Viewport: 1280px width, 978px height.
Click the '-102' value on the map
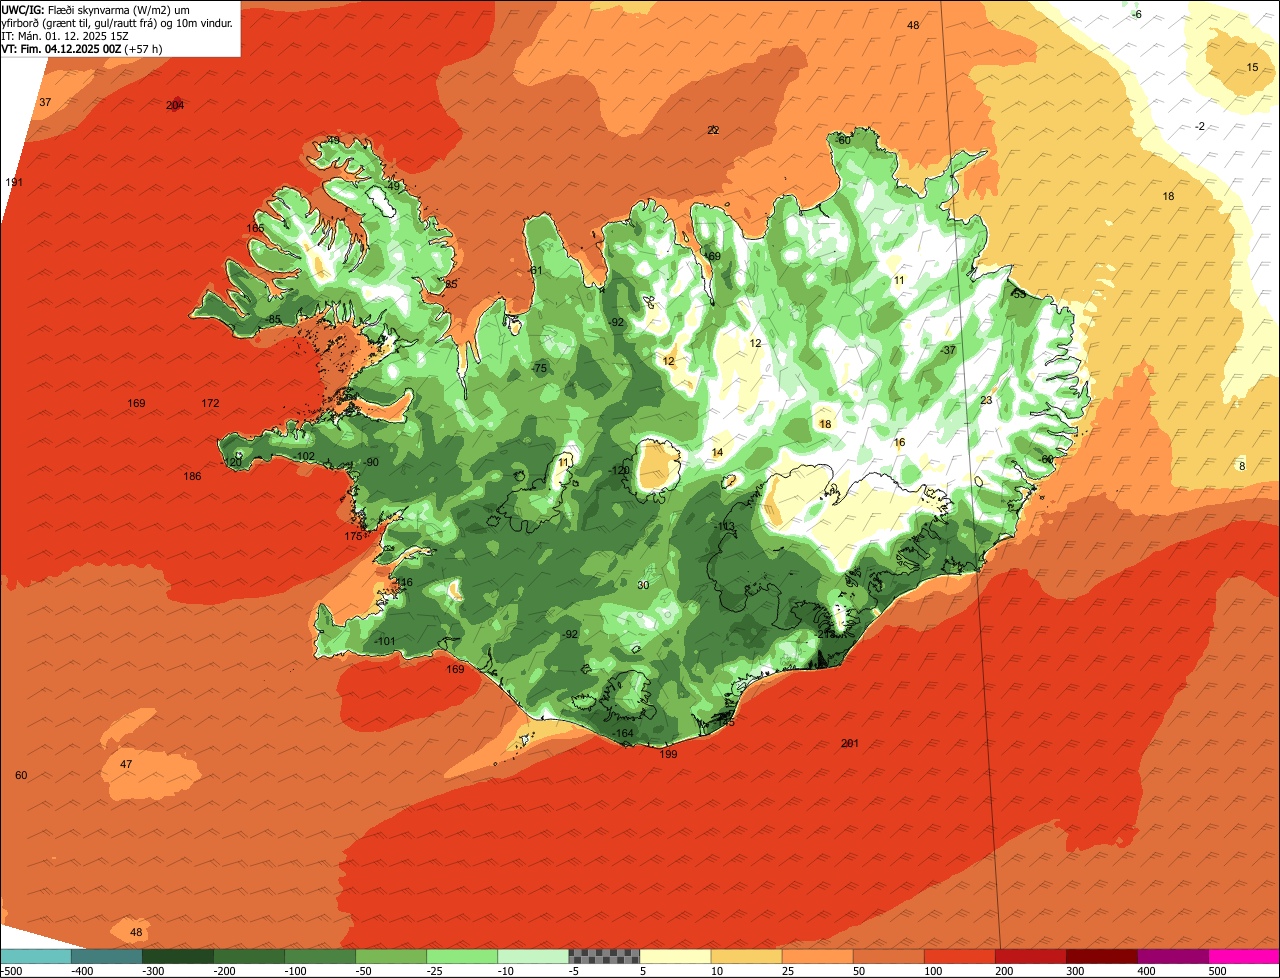(x=305, y=456)
